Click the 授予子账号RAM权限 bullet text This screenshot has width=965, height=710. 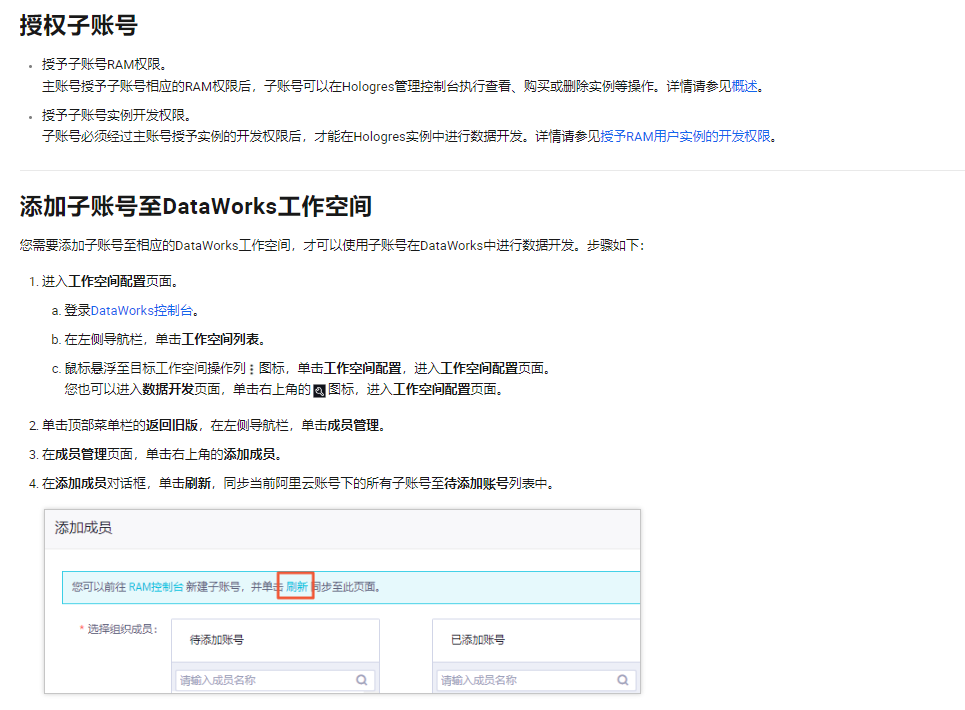103,64
